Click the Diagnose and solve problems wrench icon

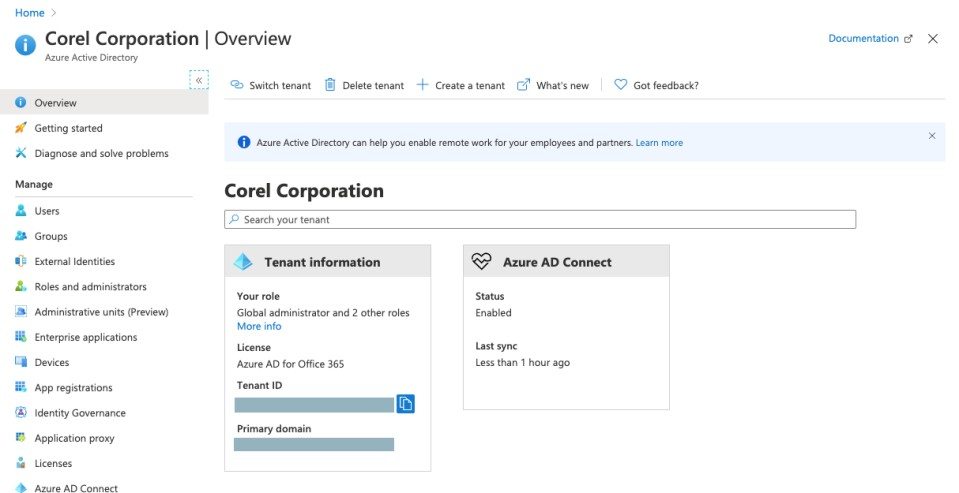click(21, 153)
